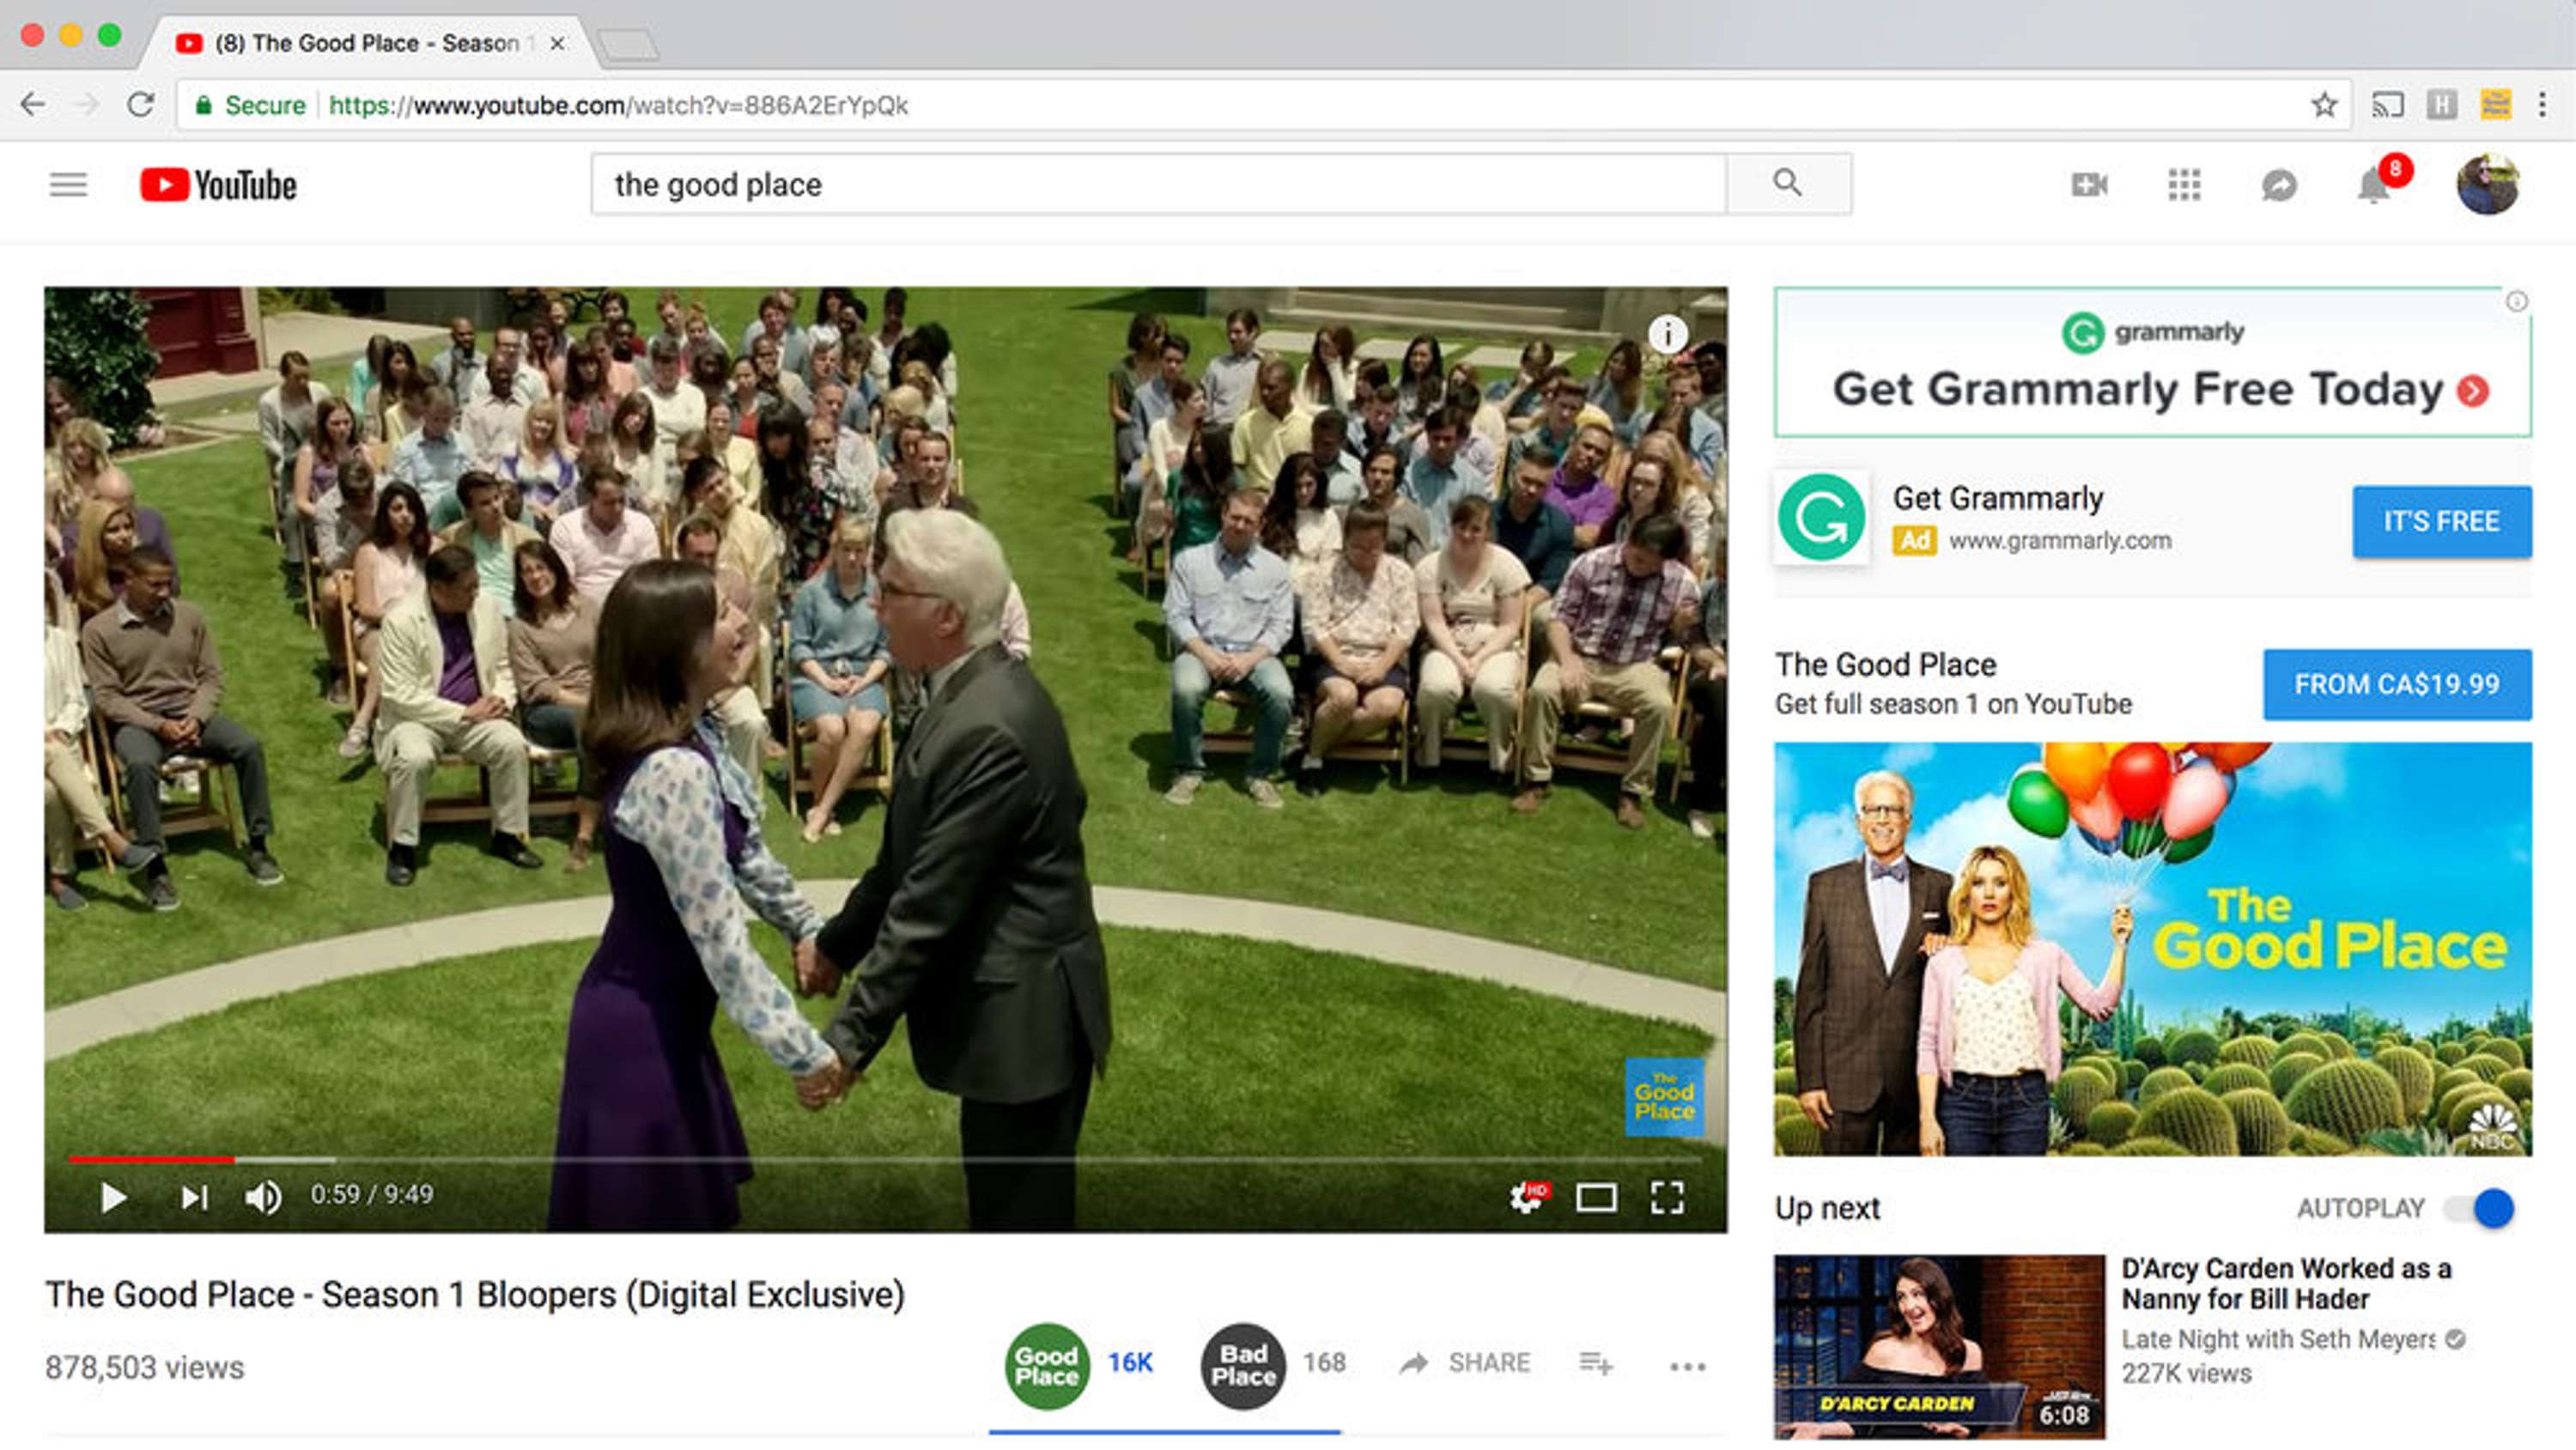Close The Good Place browser tab
This screenshot has height=1450, width=2576.
[558, 43]
